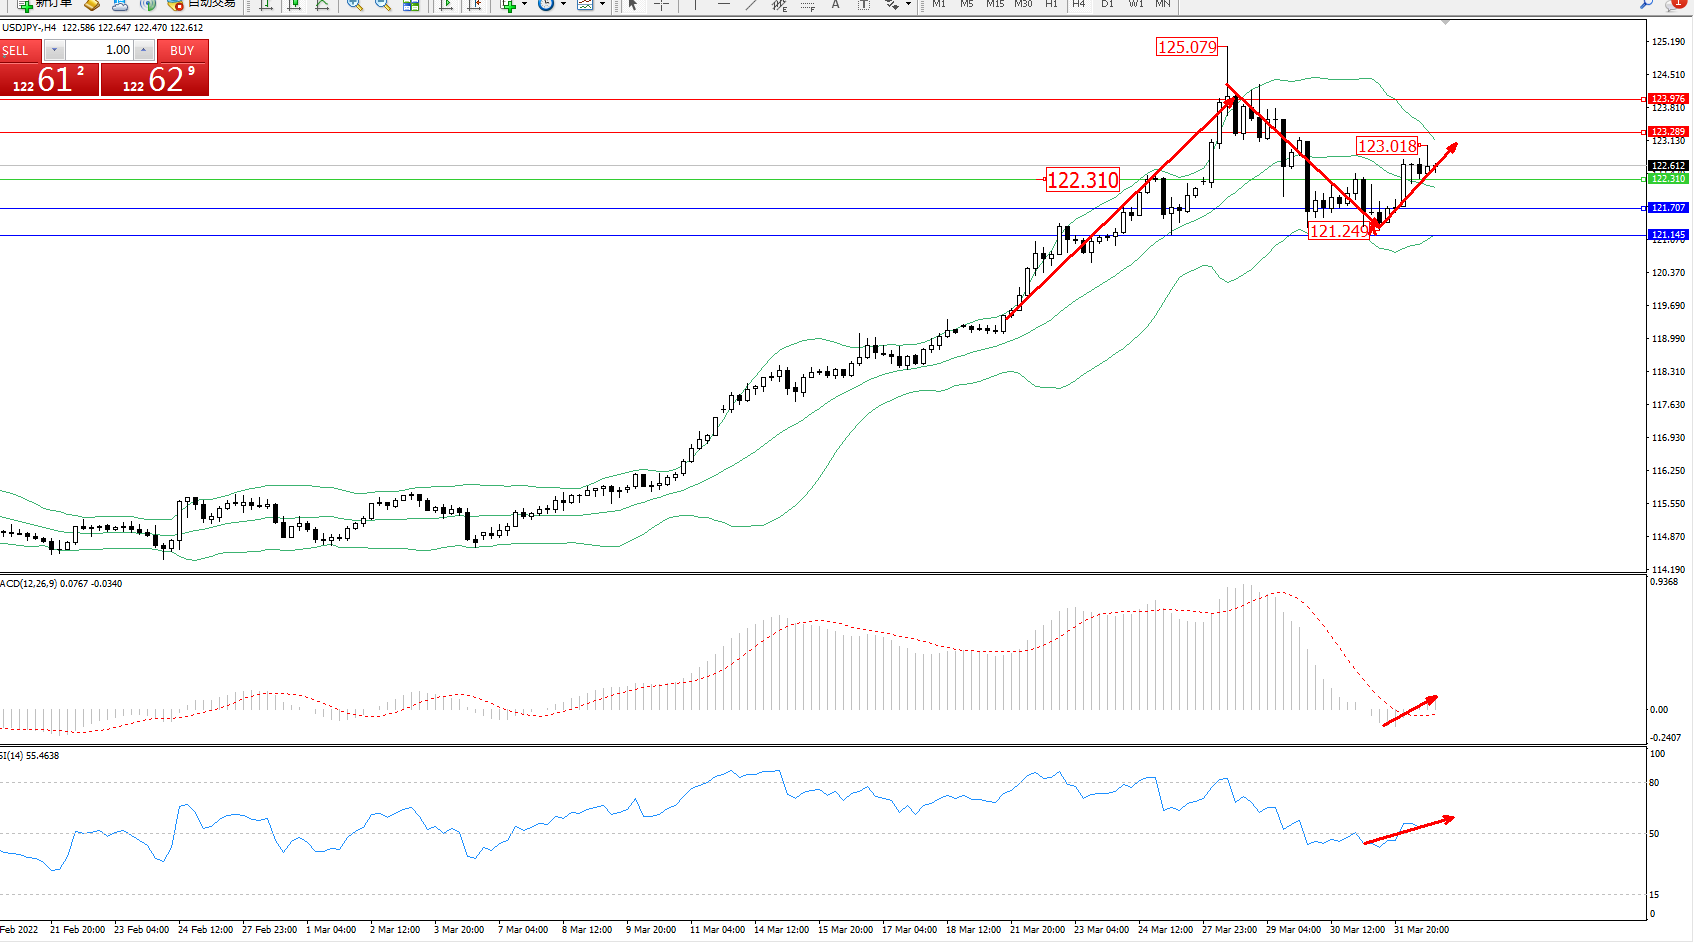Select the cursor arrow tool
This screenshot has height=943, width=1694.
point(633,5)
